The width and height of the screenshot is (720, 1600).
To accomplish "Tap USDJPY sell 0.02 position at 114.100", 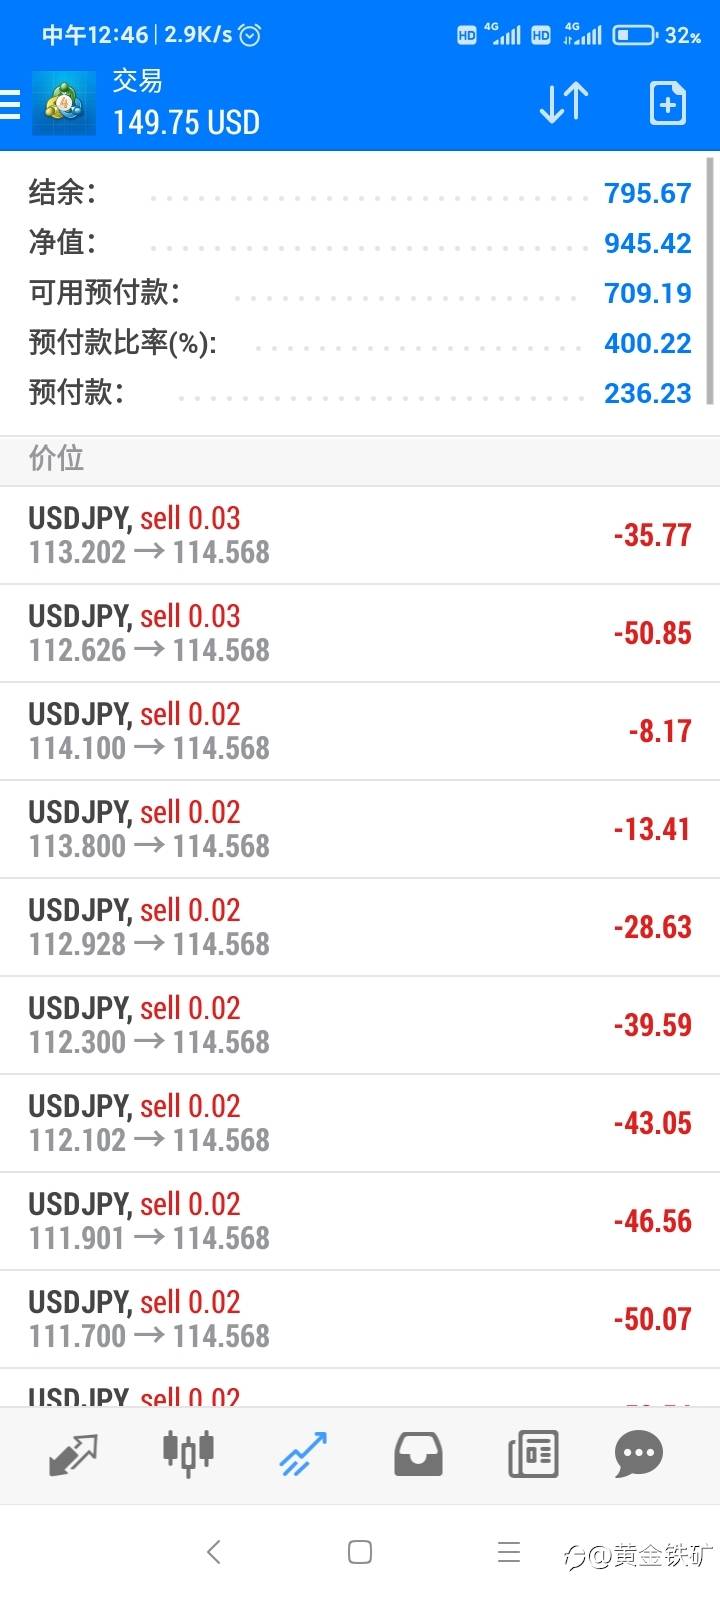I will tap(360, 731).
